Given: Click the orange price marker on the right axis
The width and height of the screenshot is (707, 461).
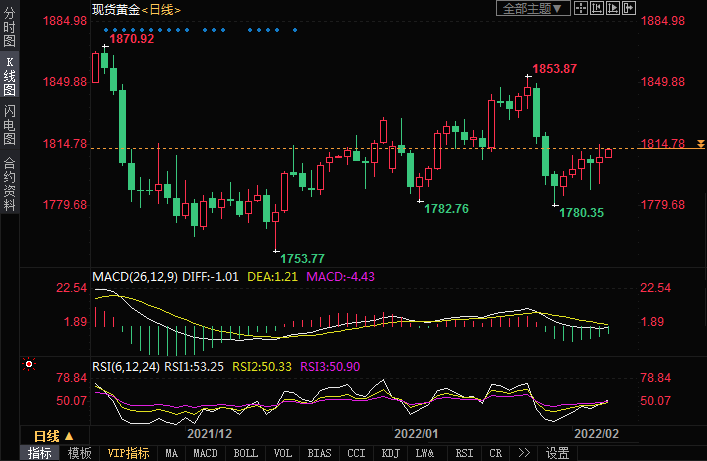Looking at the screenshot, I should point(700,145).
